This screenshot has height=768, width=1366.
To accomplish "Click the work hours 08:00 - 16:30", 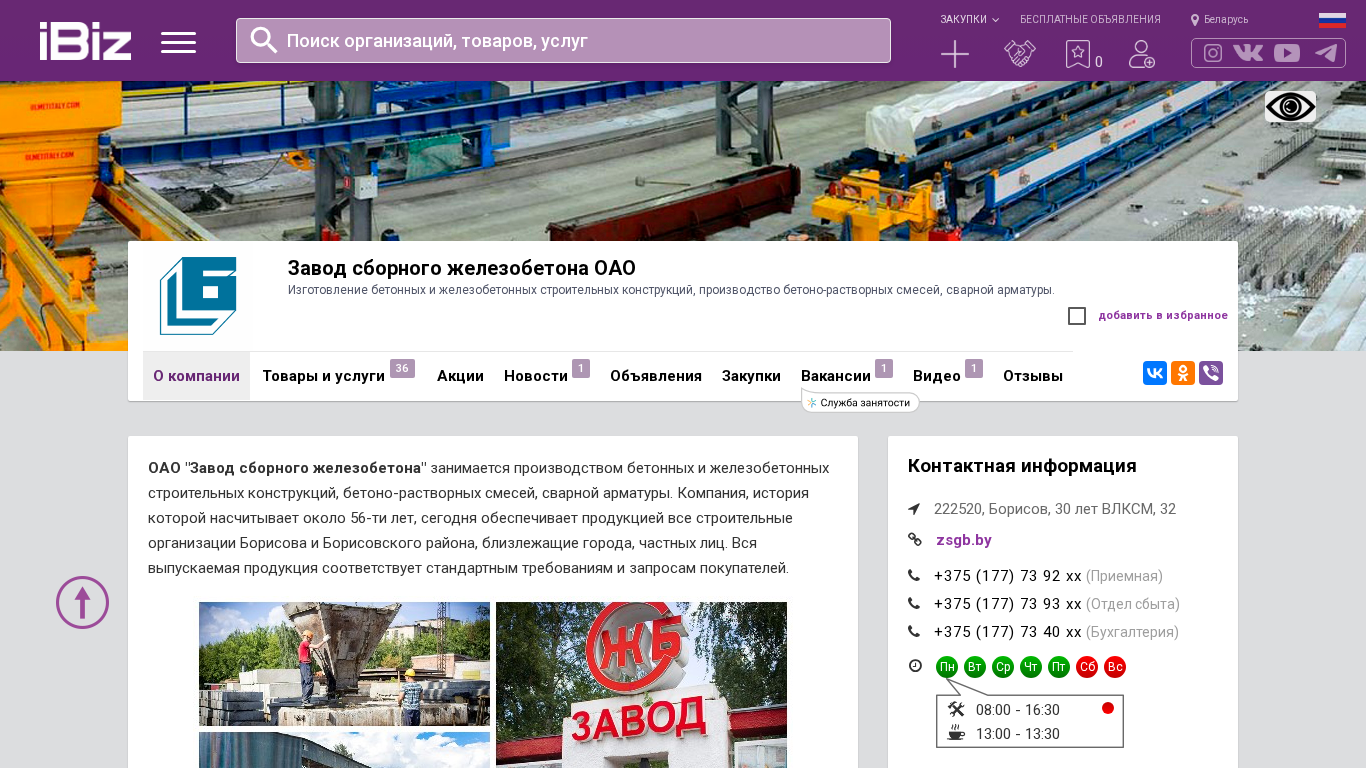I will coord(1018,710).
